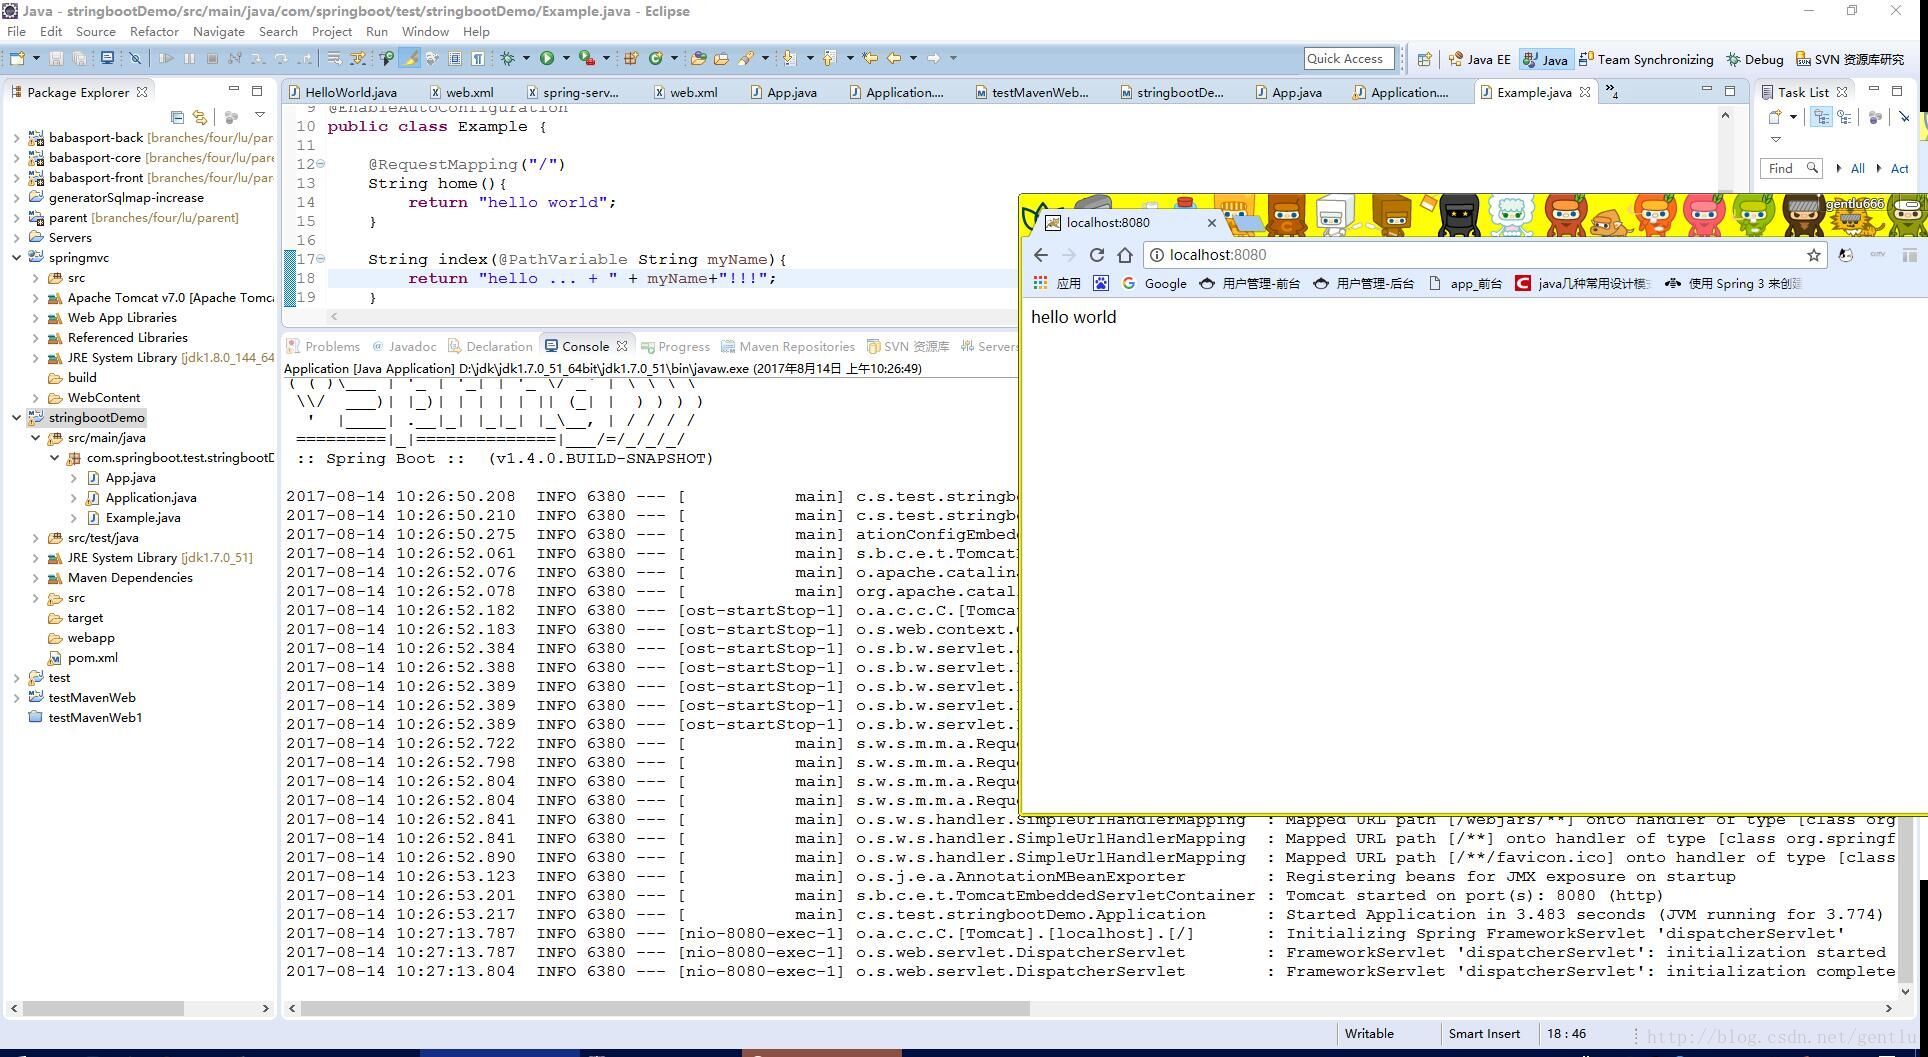Screen dimensions: 1928x1057
Task: Click the Search flashlight toolbar icon
Action: [x=746, y=58]
